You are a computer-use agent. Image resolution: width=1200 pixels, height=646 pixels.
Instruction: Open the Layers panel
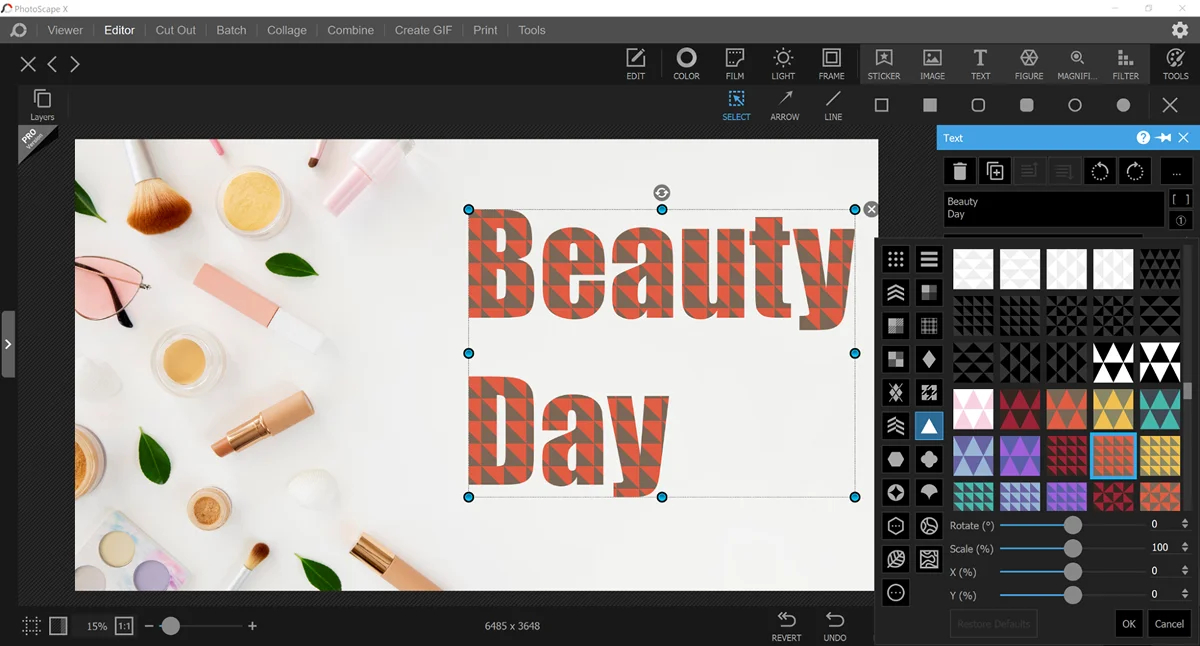42,105
